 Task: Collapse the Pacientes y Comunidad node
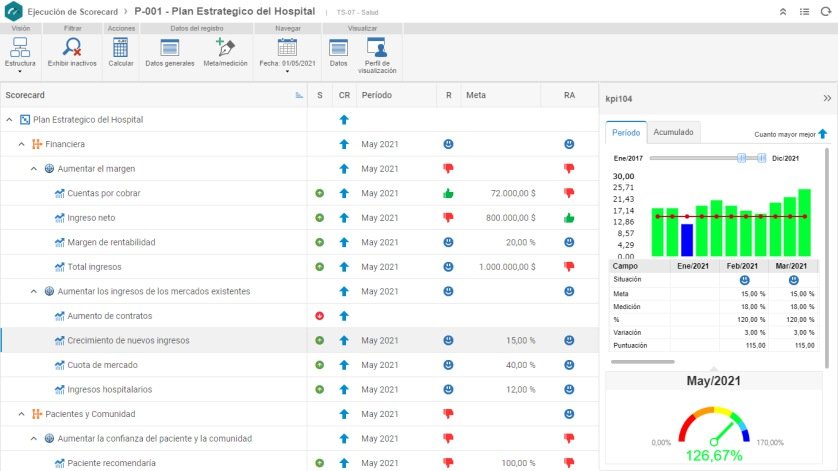pos(21,414)
